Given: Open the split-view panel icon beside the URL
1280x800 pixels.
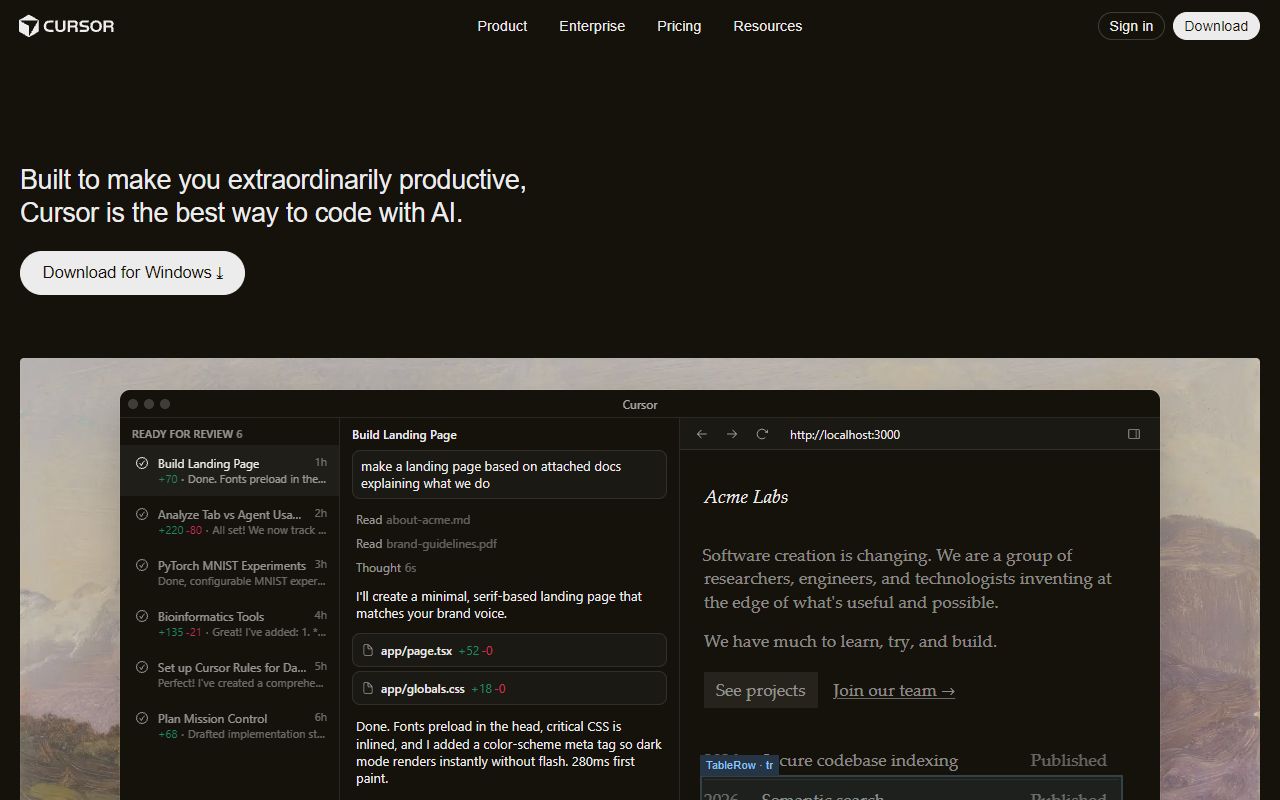Looking at the screenshot, I should [1134, 433].
